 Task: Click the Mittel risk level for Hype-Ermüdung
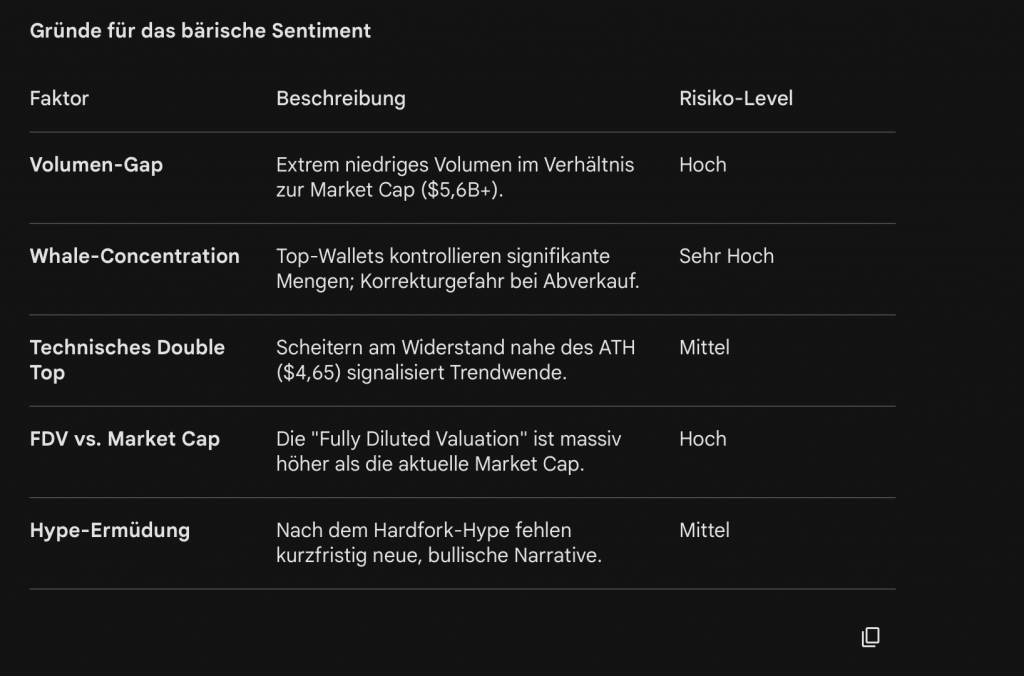704,530
